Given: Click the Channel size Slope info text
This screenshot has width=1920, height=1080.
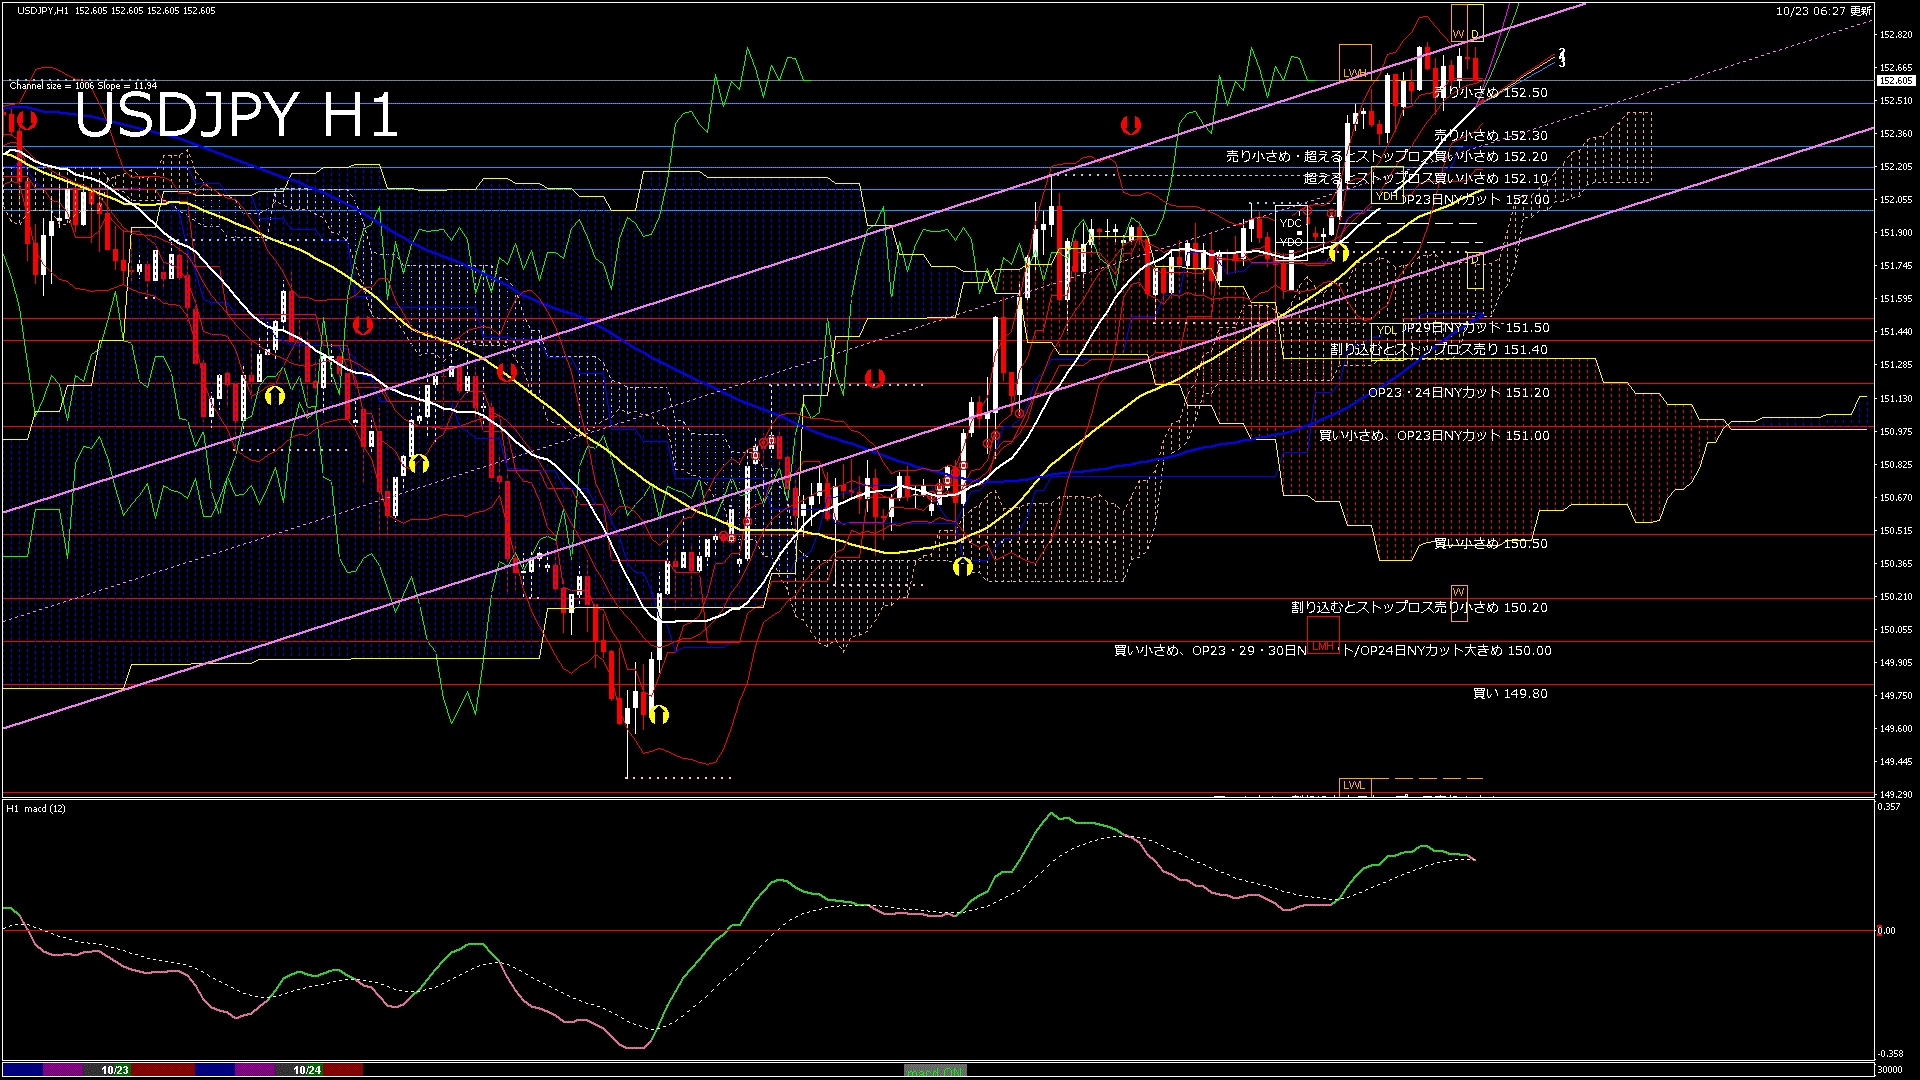Looking at the screenshot, I should click(83, 85).
